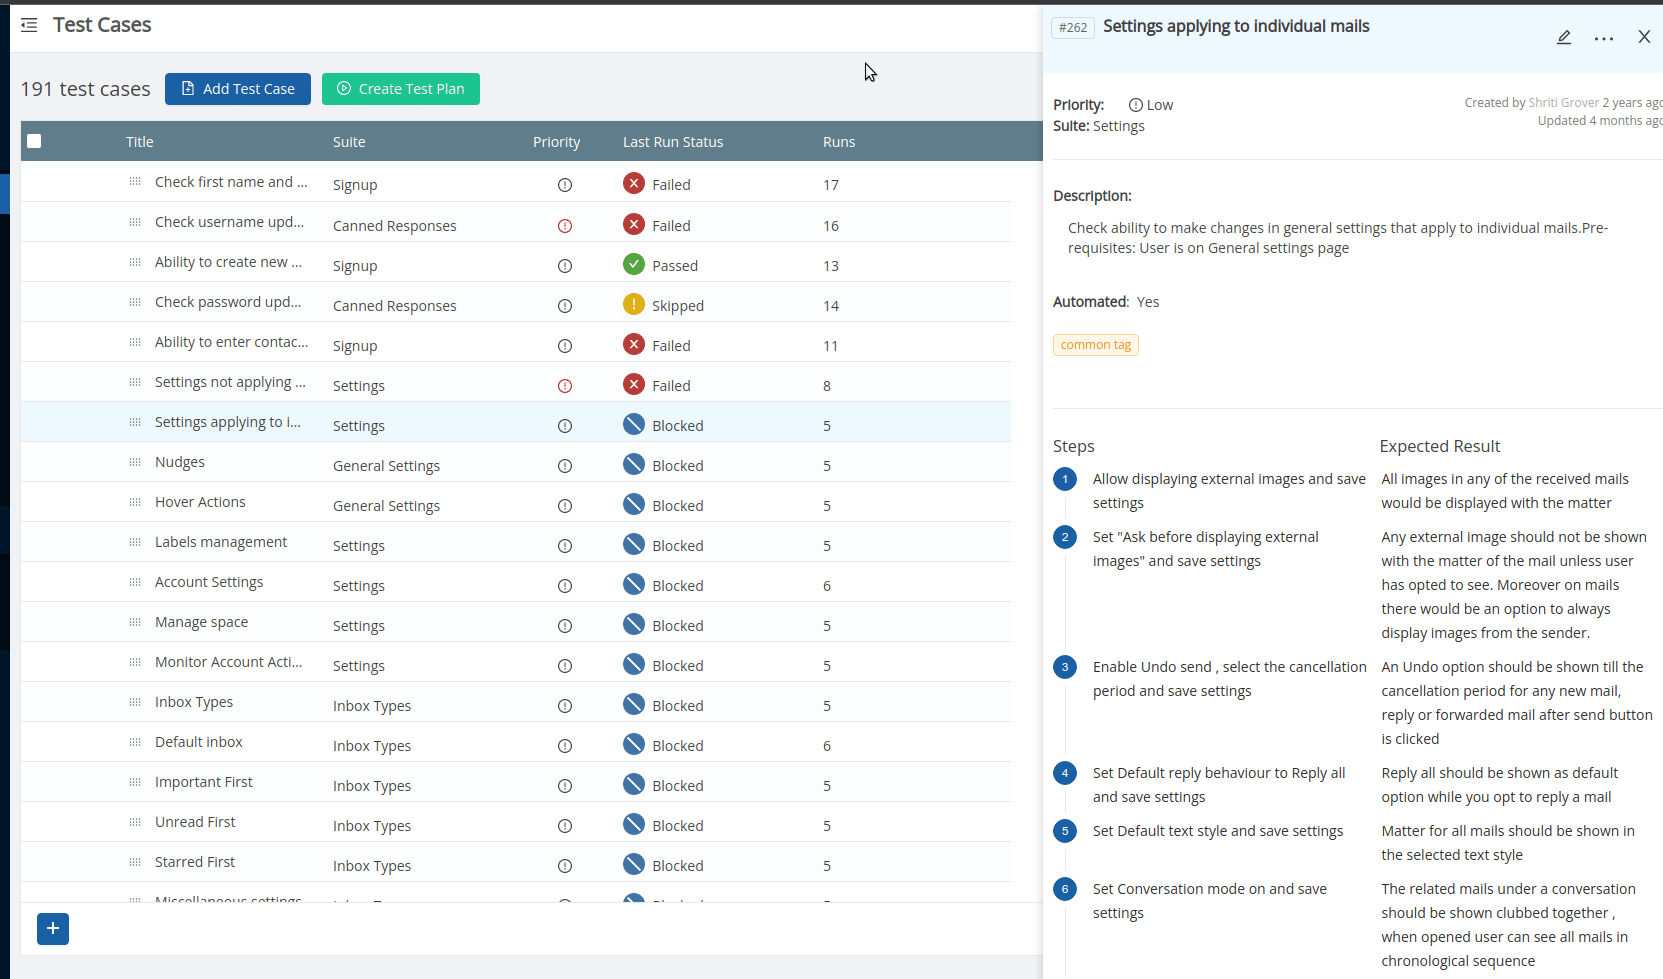
Task: Open the Settings not applying test case
Action: (x=230, y=382)
